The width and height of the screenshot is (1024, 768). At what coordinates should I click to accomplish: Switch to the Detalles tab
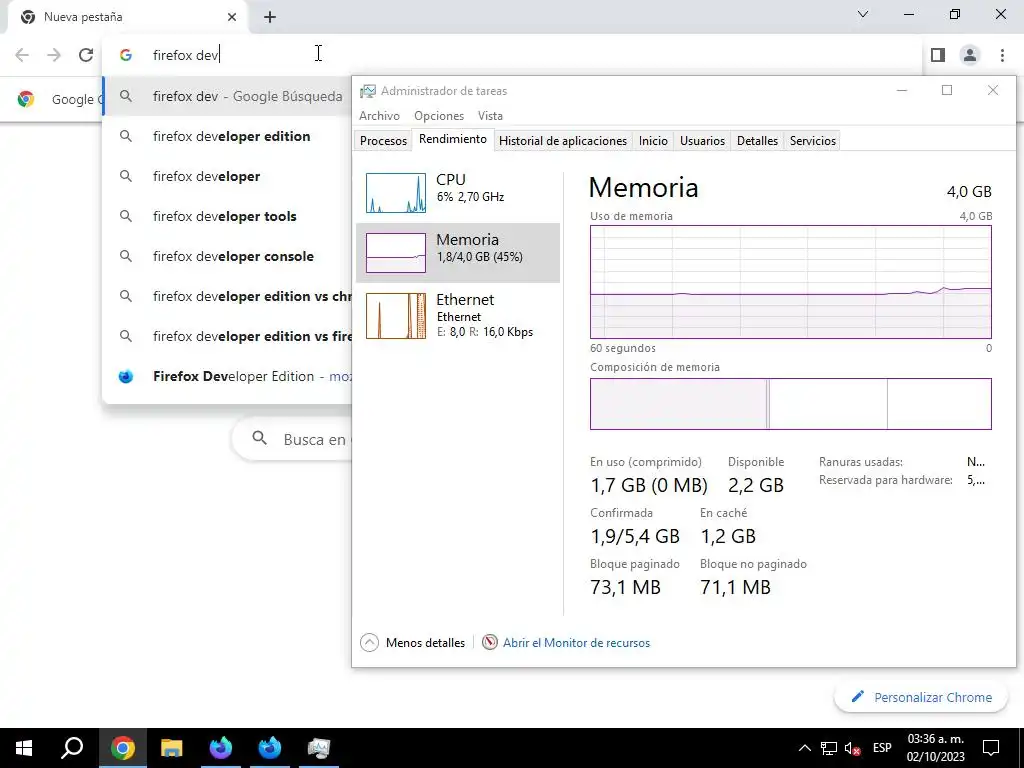pos(757,140)
